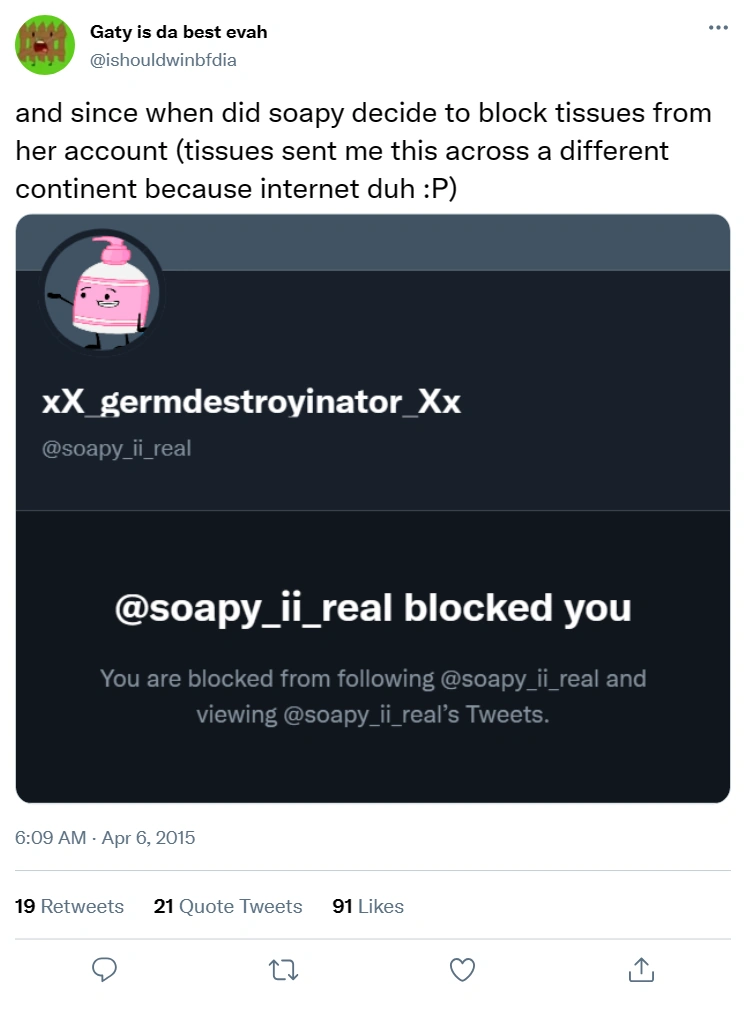Image resolution: width=746 pixels, height=1015 pixels.
Task: Click the xX_germdestroyinator_Xx display name
Action: 251,402
